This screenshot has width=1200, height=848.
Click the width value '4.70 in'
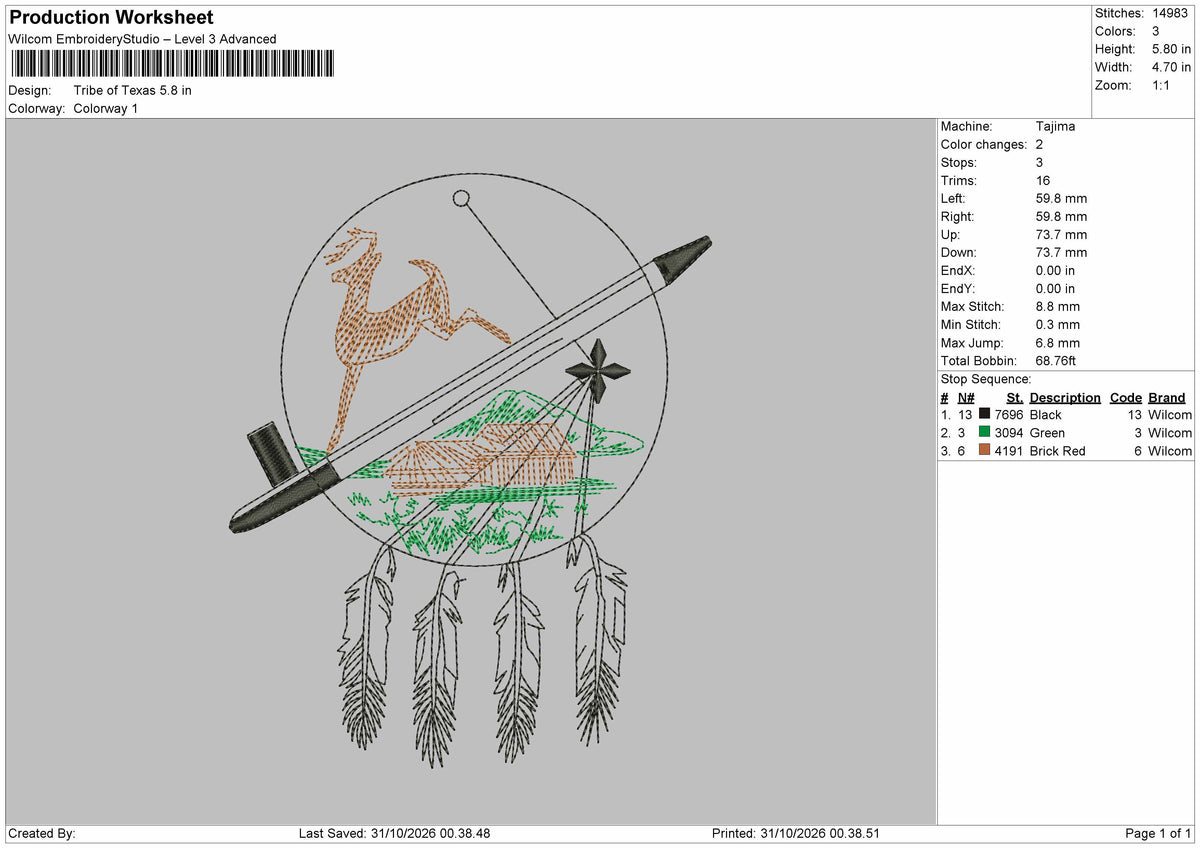pos(1171,67)
